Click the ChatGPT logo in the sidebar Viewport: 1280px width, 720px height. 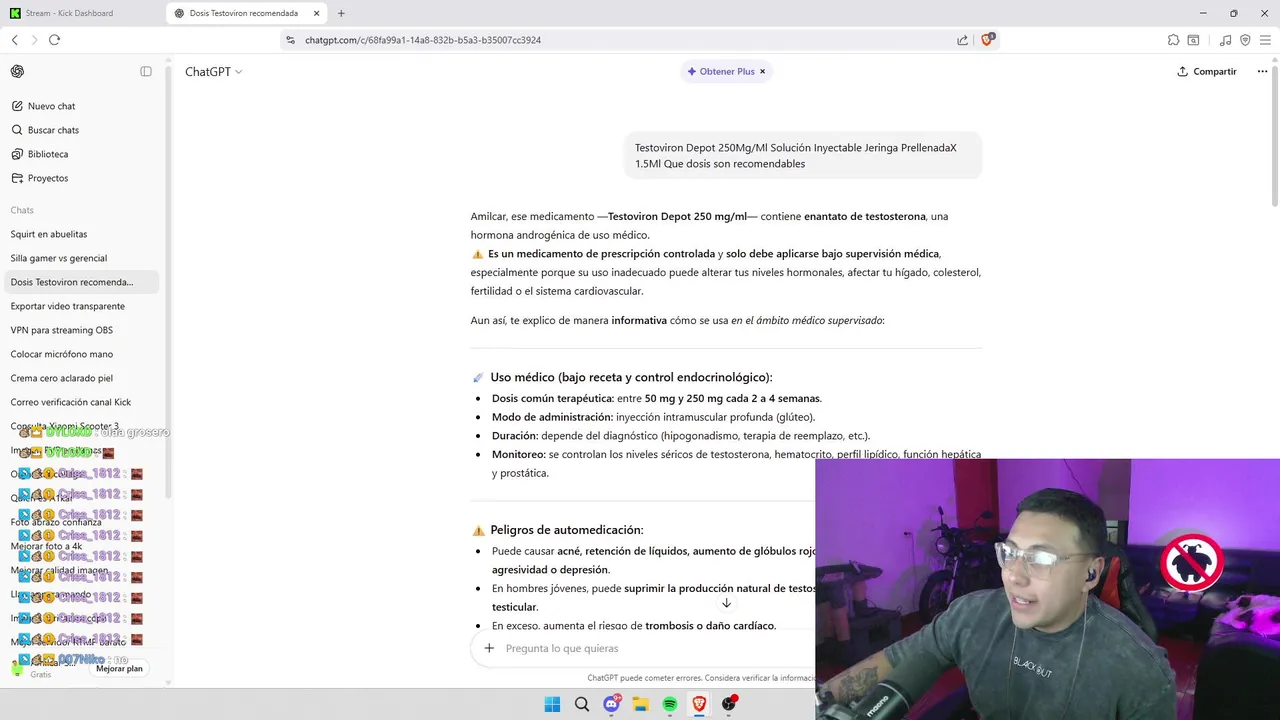click(x=17, y=71)
